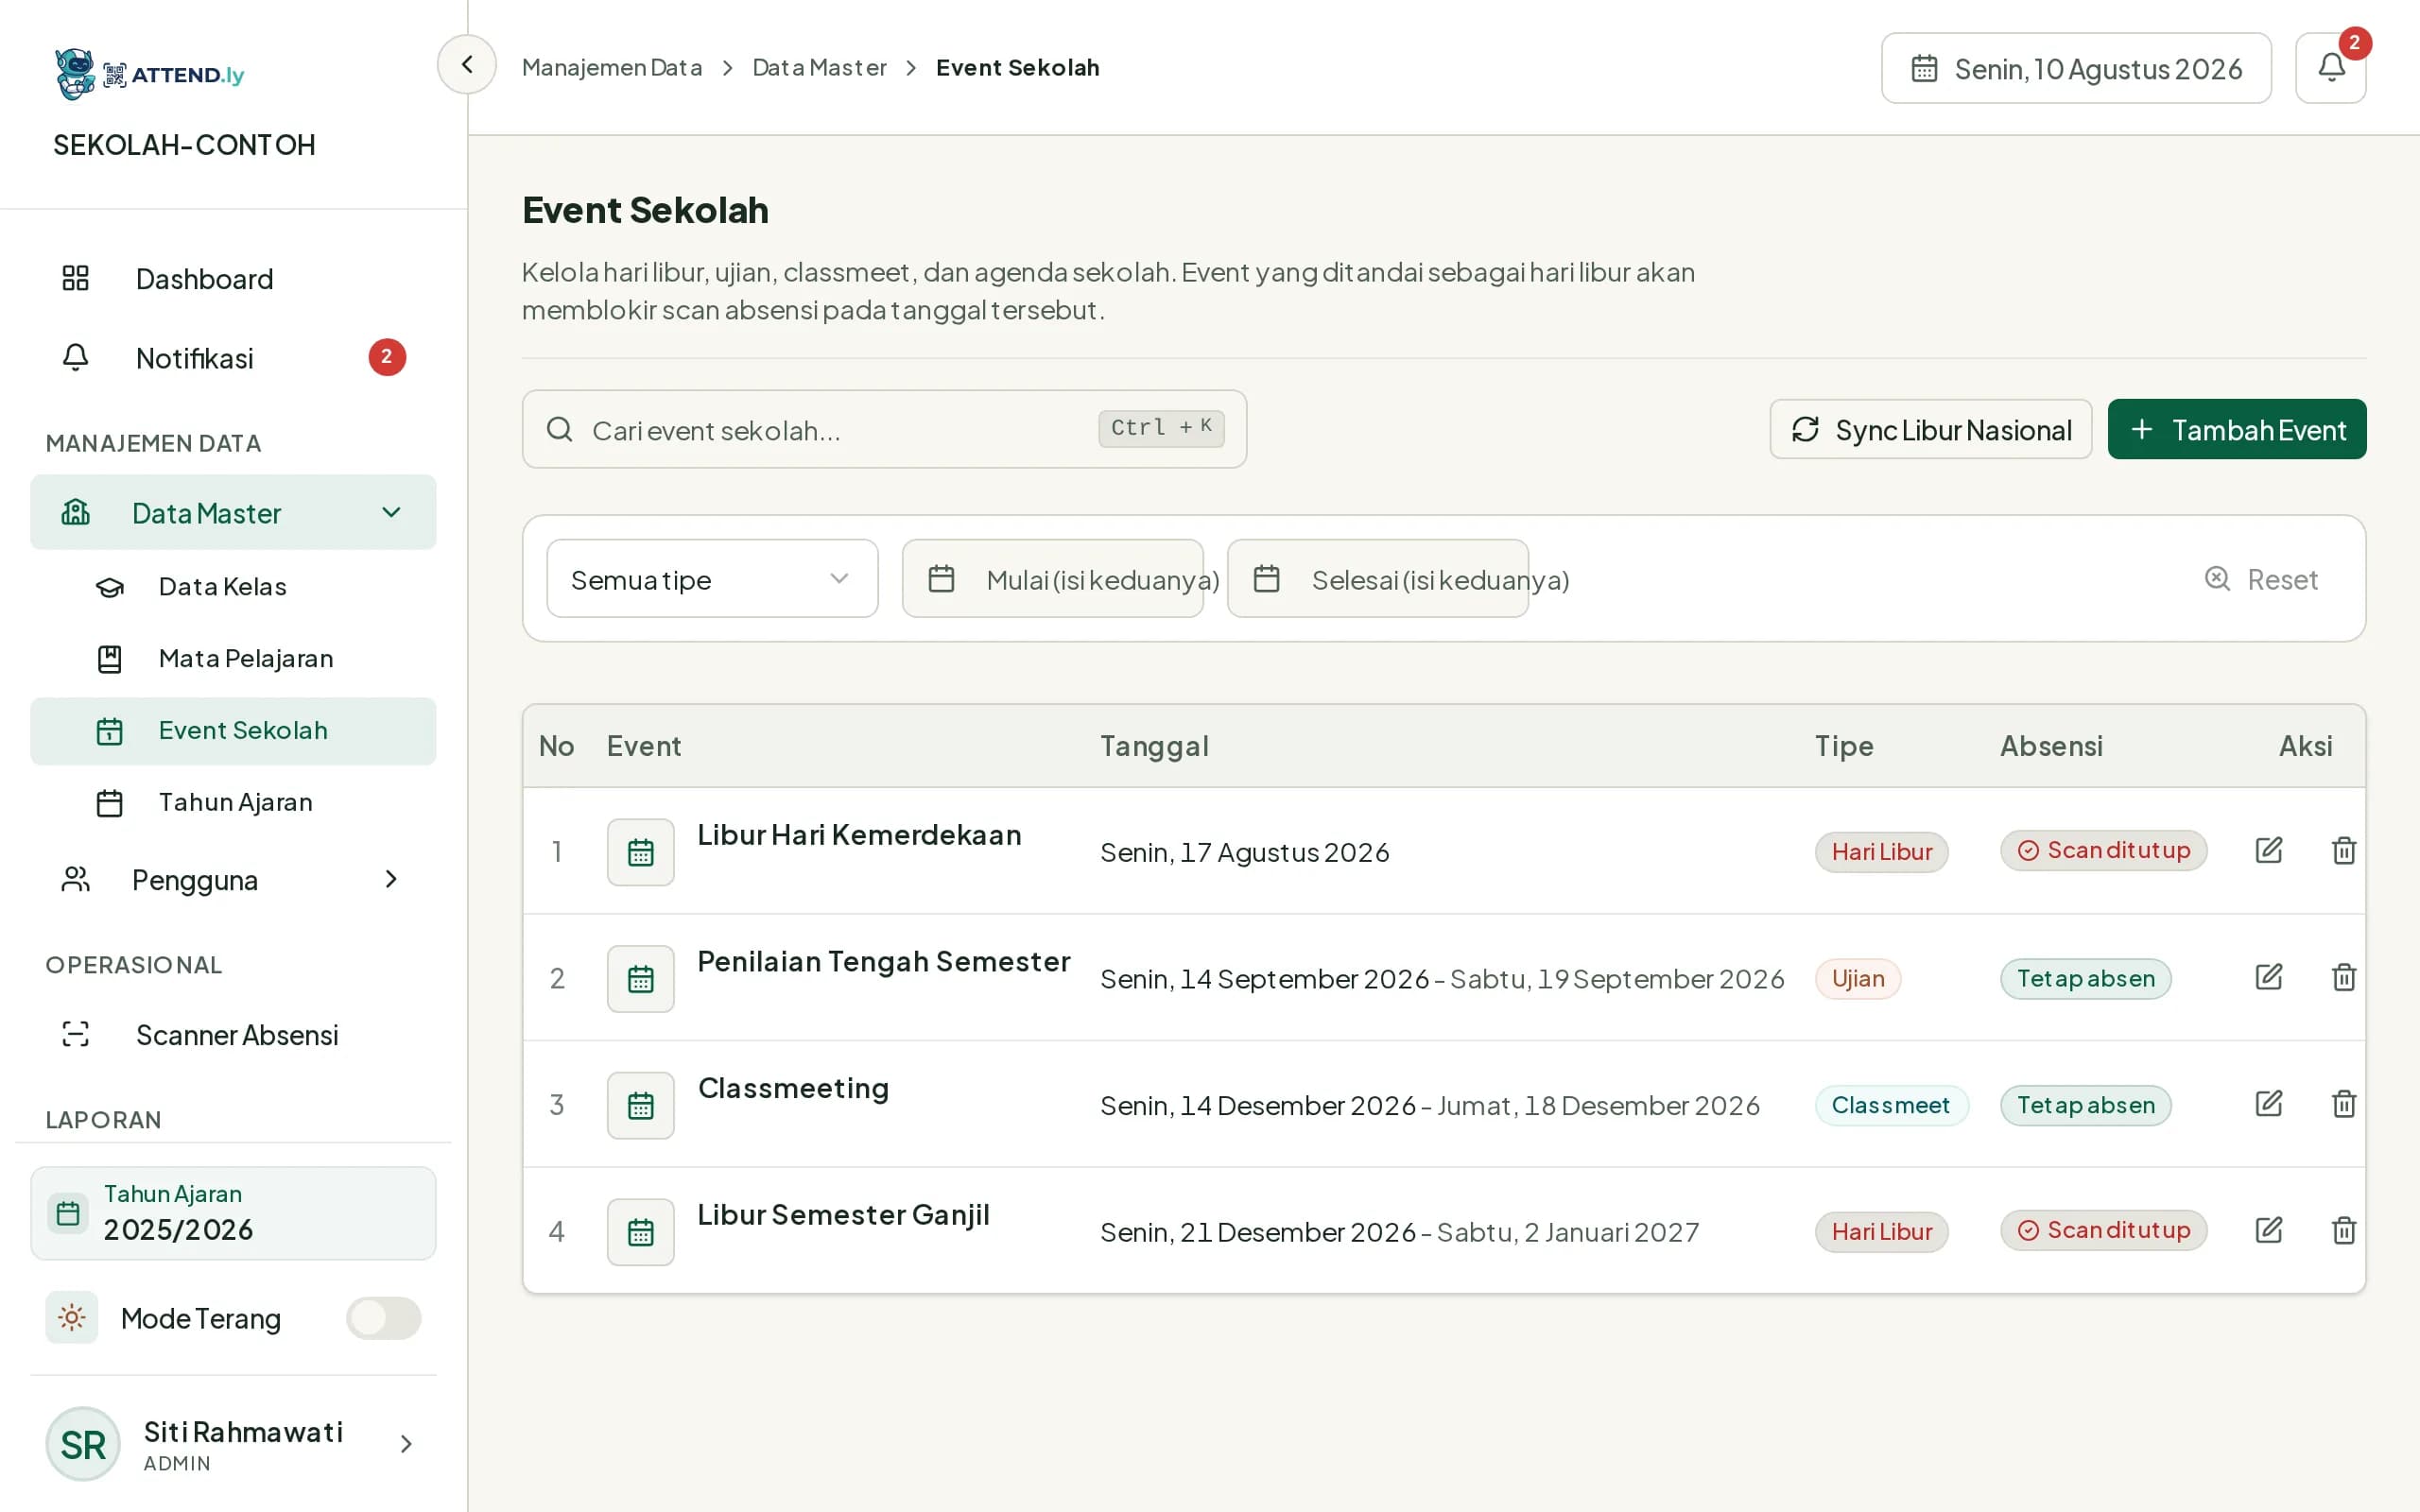
Task: Click the Tambah Event button
Action: point(2236,429)
